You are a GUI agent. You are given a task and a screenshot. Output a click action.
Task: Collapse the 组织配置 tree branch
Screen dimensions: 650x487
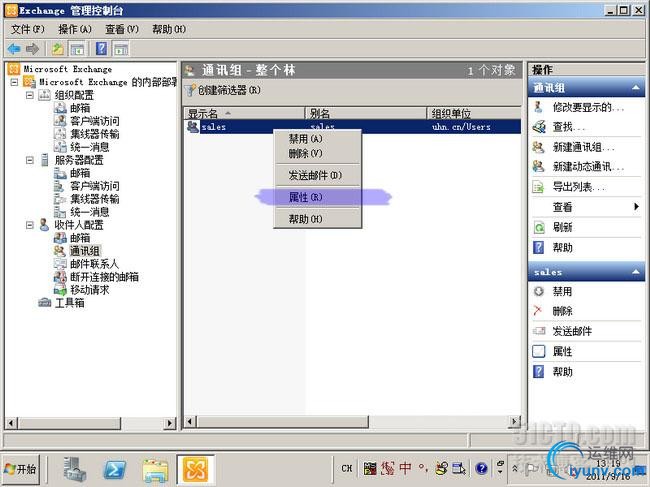(x=30, y=95)
